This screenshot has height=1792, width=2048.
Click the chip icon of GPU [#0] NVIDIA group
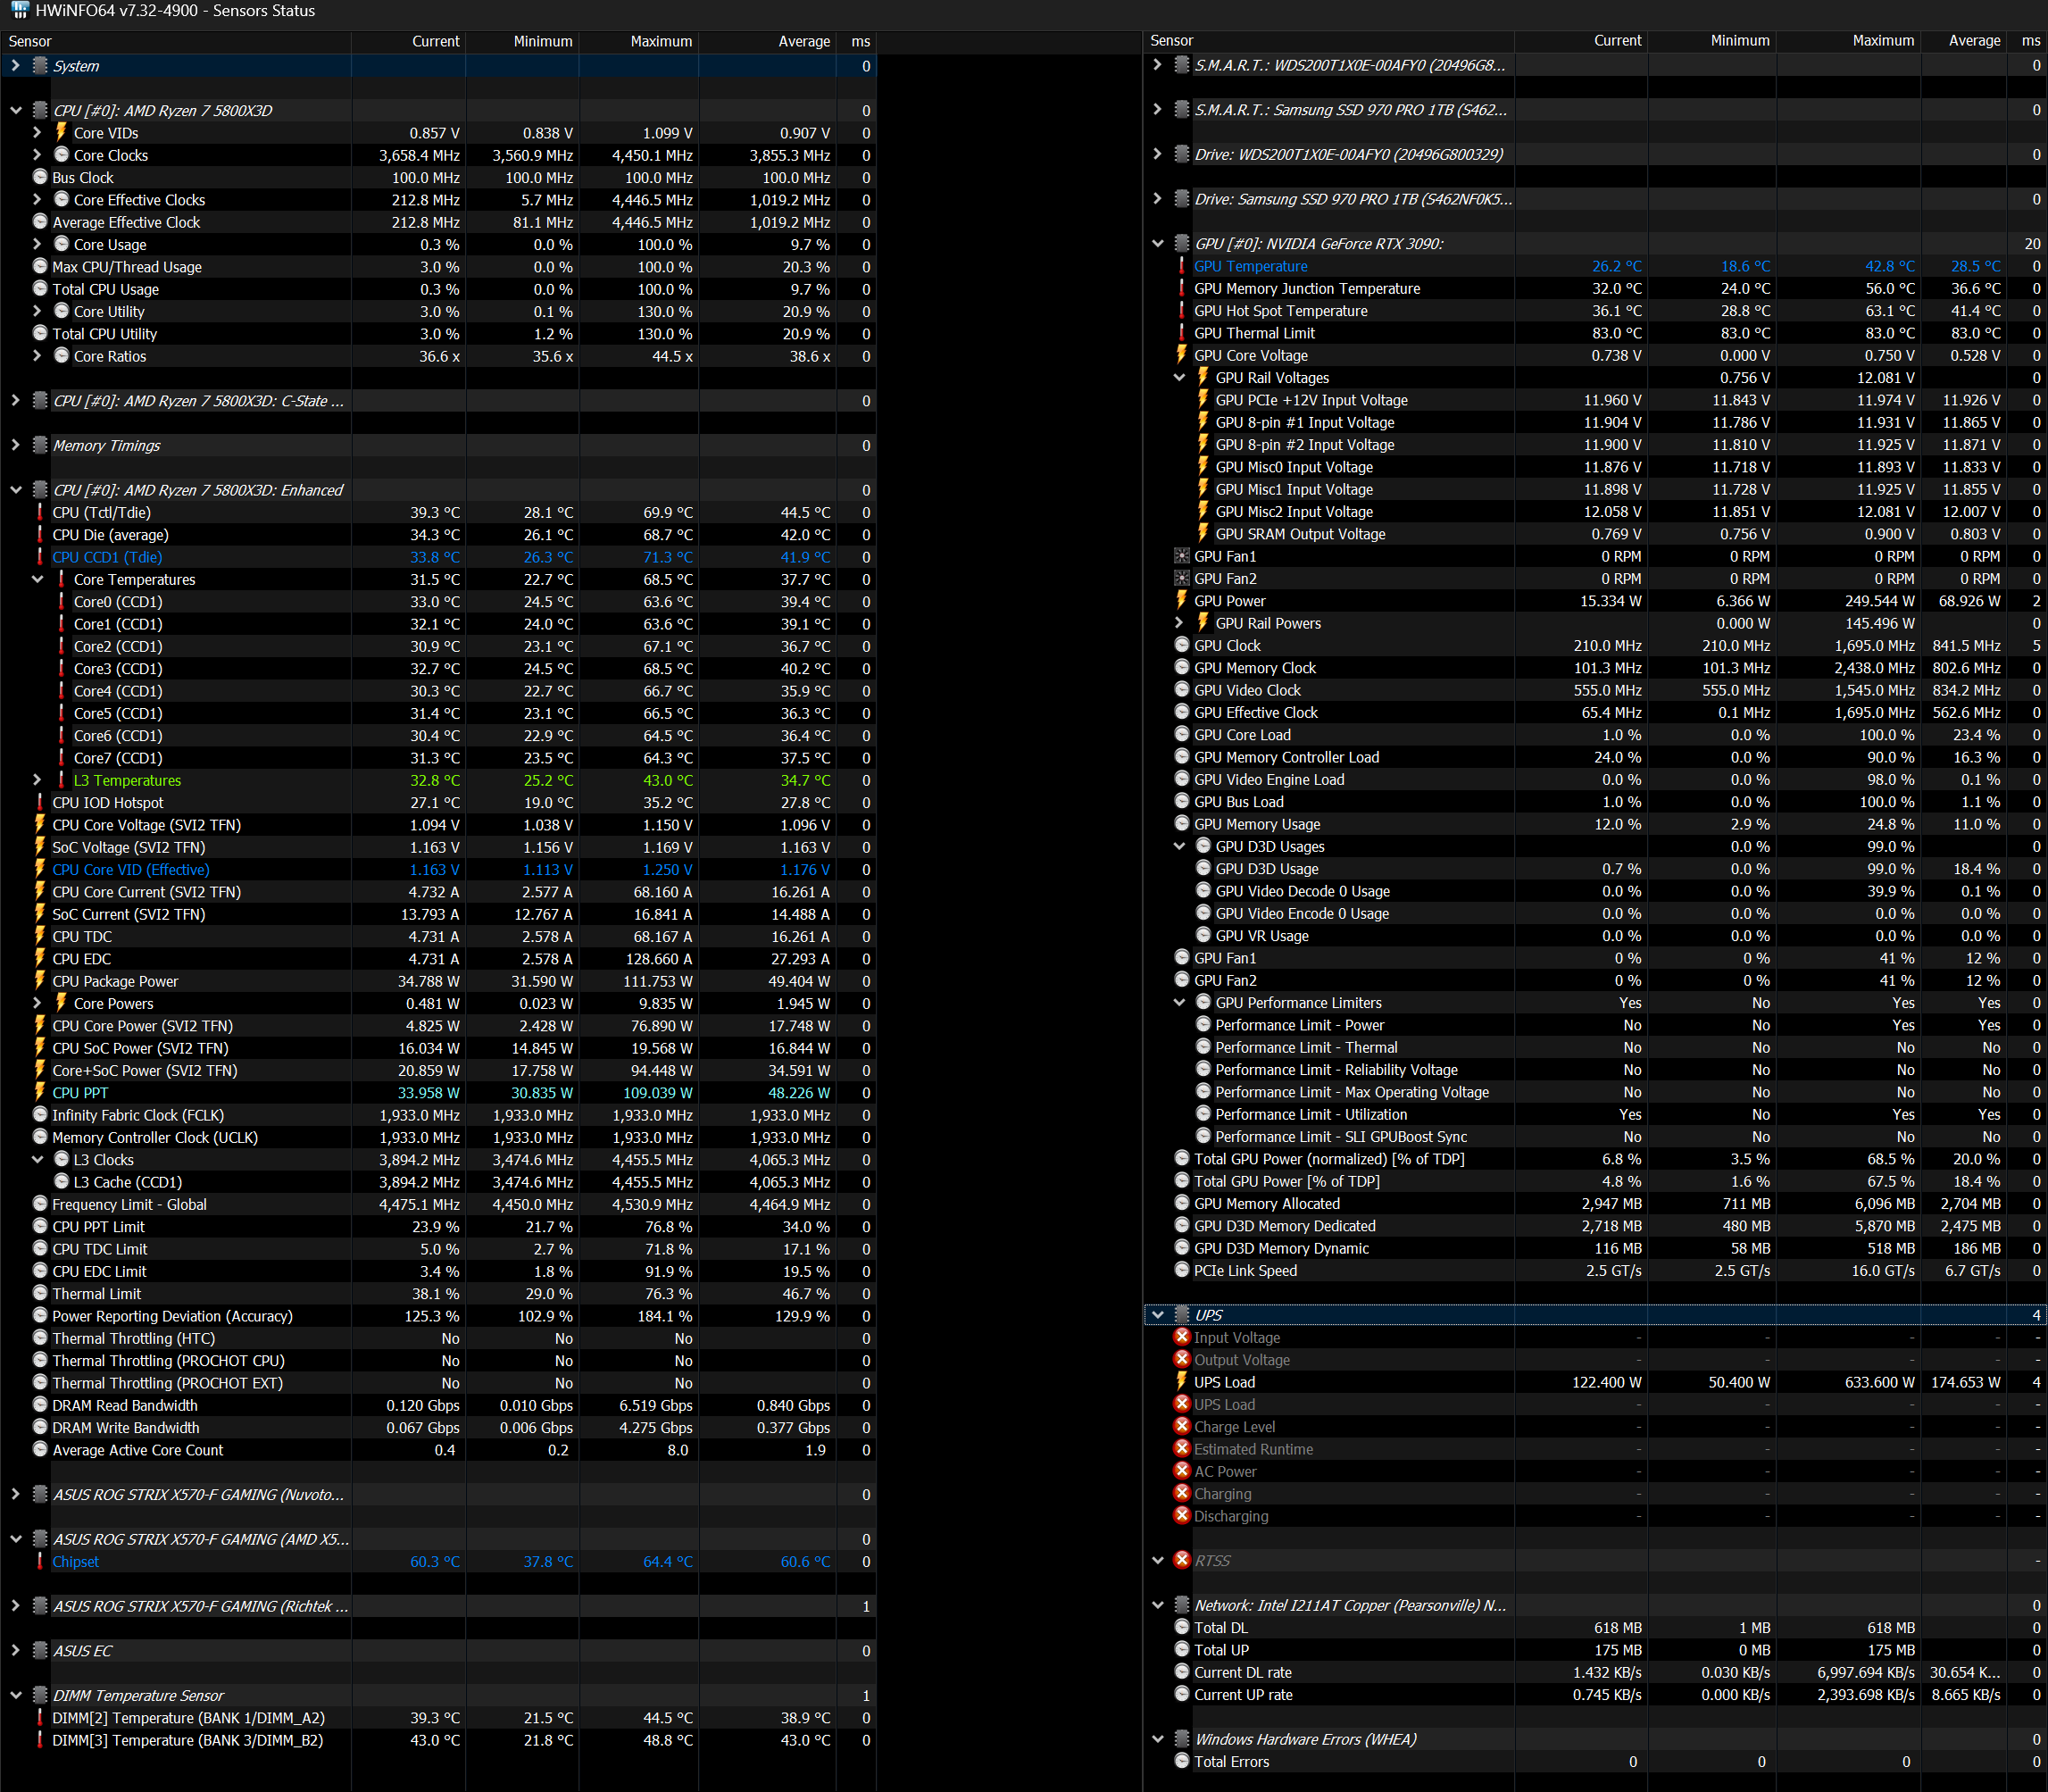(x=1182, y=243)
